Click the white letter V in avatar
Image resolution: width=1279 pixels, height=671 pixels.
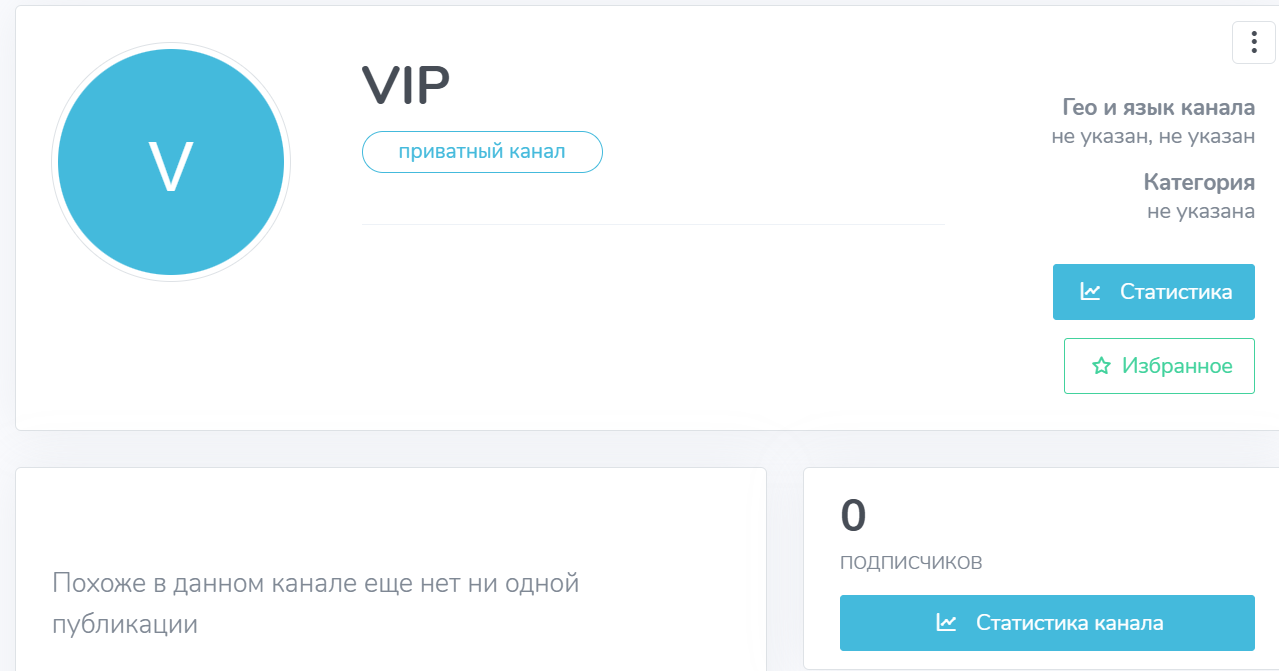[171, 166]
